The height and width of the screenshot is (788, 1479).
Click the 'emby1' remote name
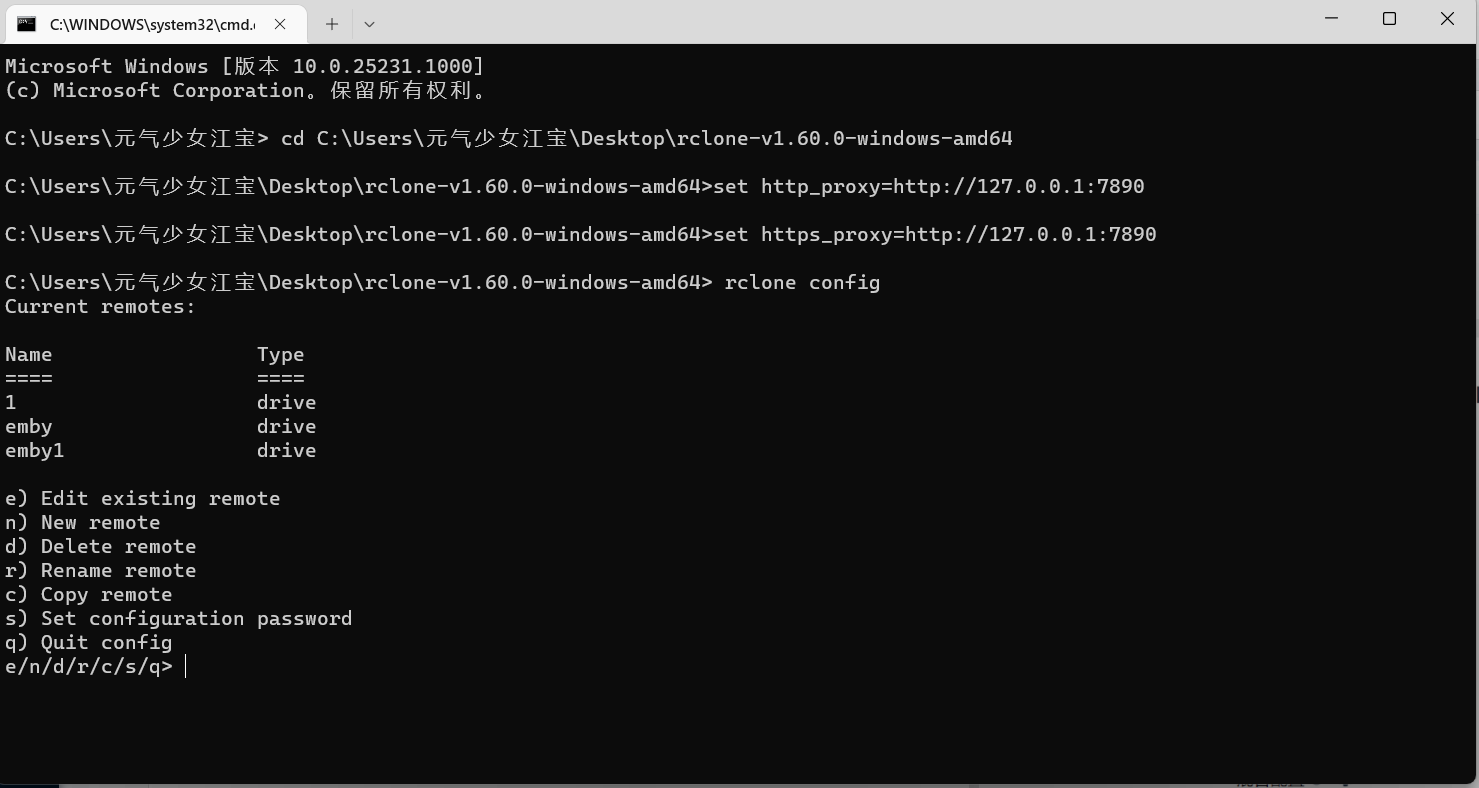coord(35,450)
